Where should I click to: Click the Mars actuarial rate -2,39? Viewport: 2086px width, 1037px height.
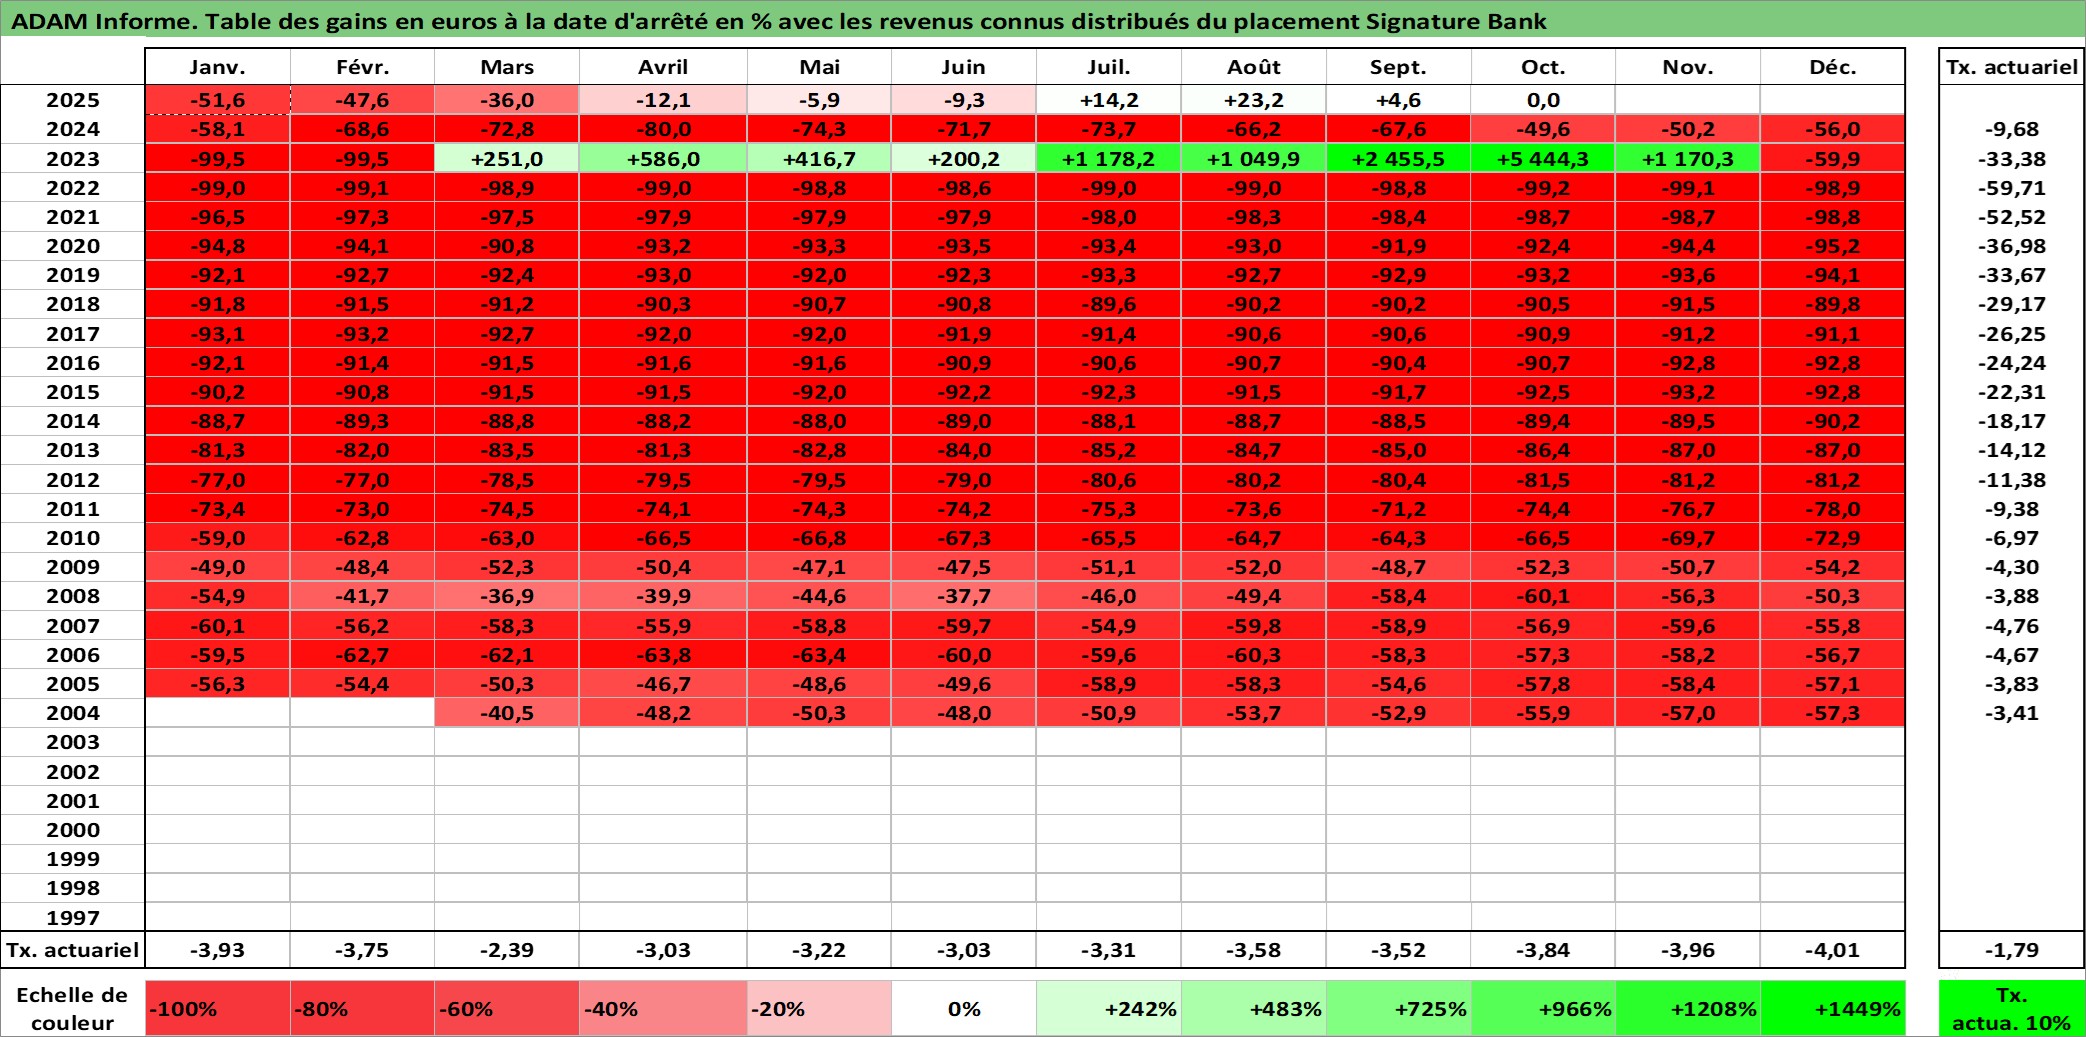(507, 950)
